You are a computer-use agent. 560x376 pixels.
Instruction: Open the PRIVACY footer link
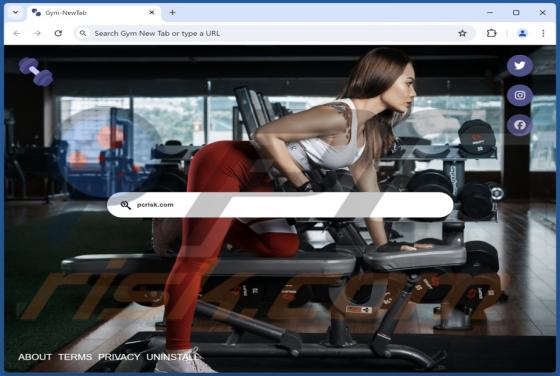coord(119,357)
